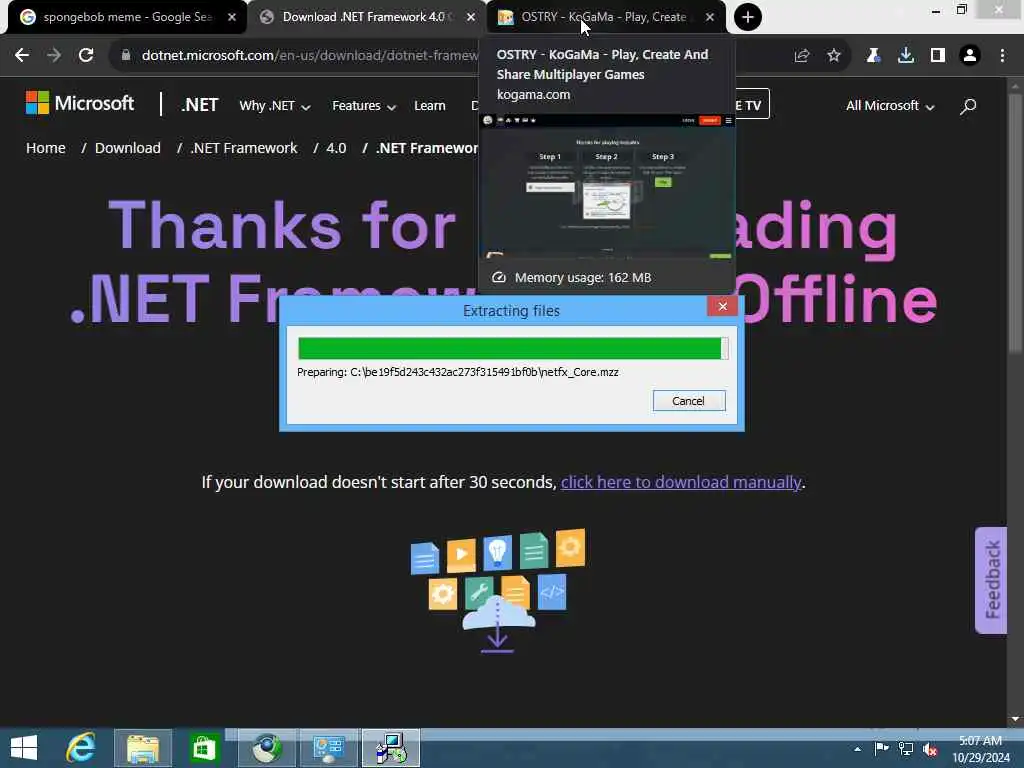The image size is (1024, 768).
Task: Click the Microsoft logo
Action: (x=80, y=103)
